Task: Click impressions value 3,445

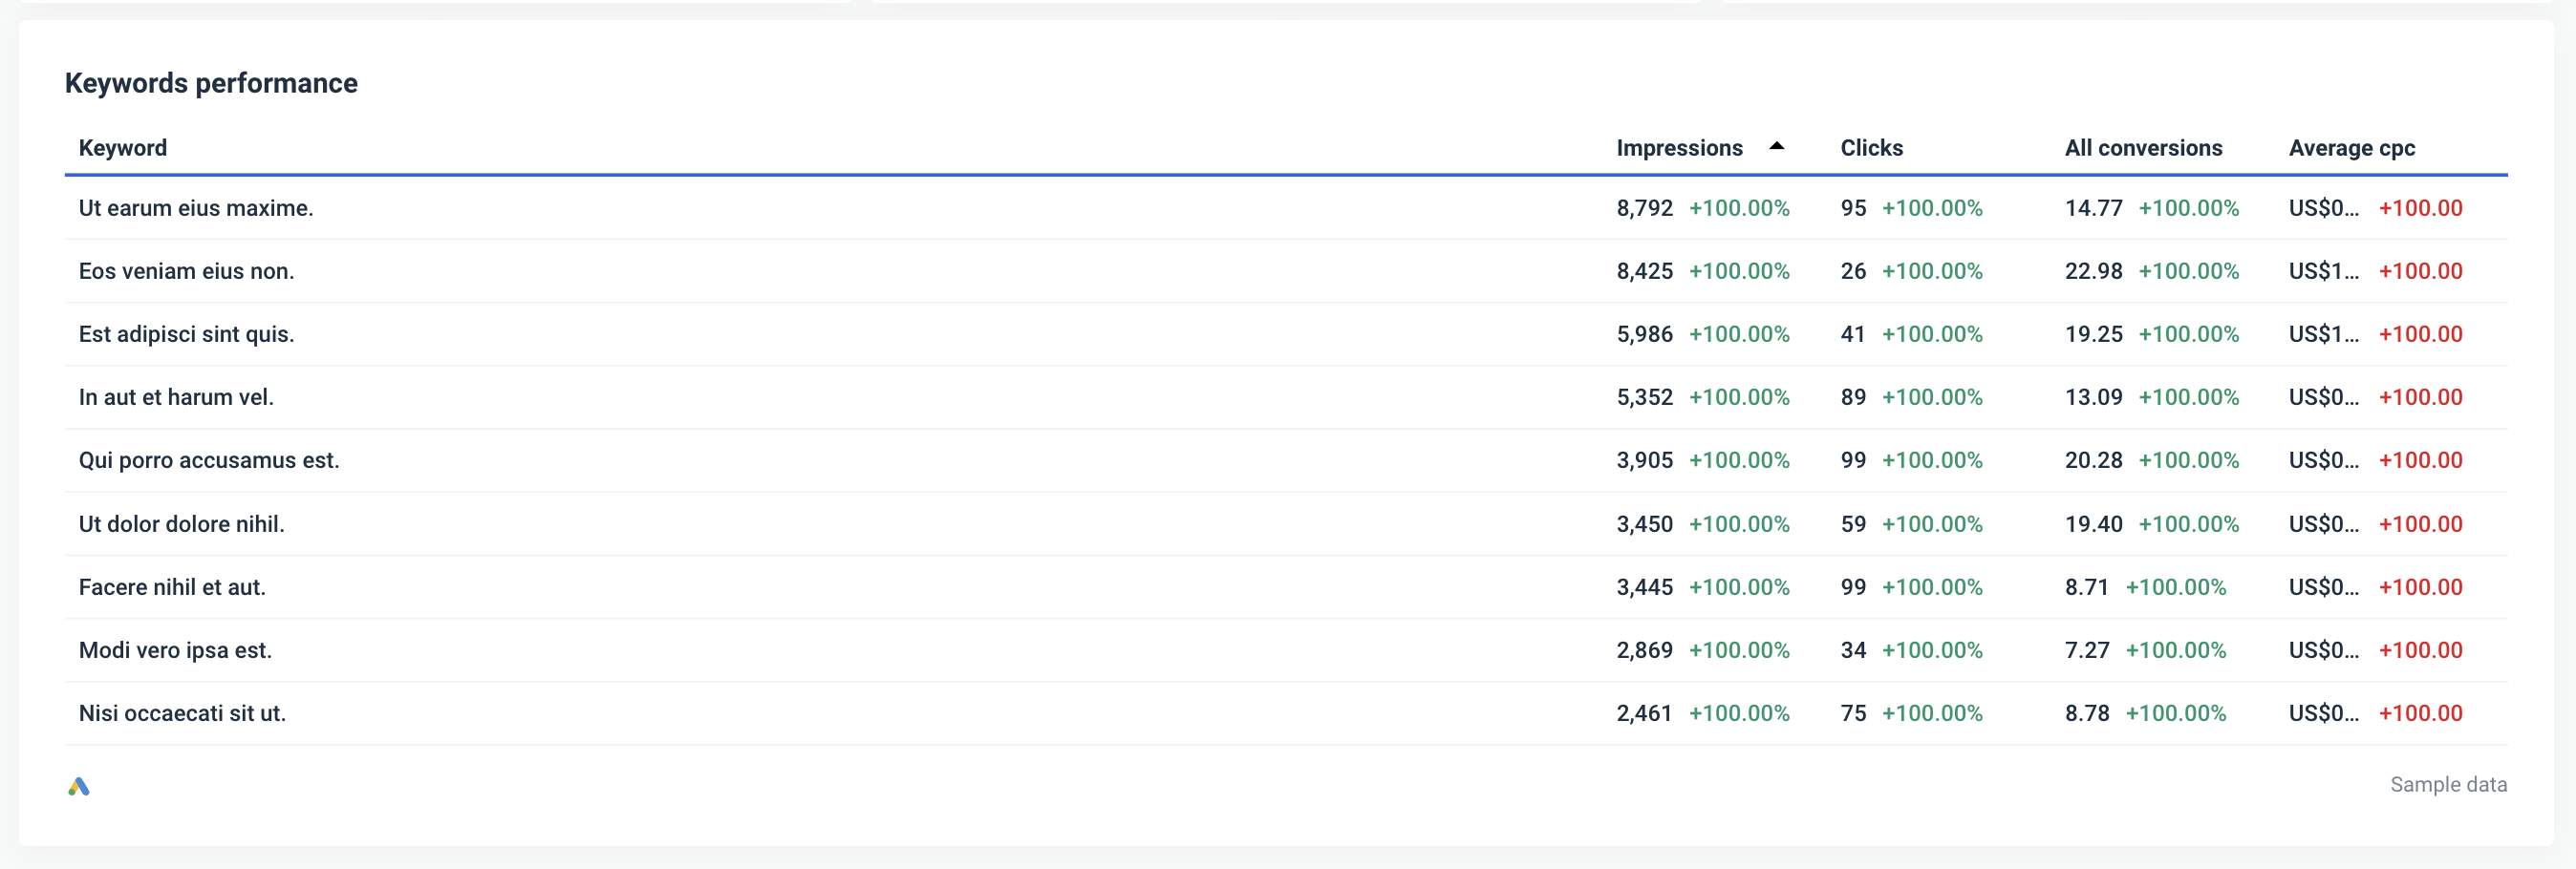Action: point(1644,587)
